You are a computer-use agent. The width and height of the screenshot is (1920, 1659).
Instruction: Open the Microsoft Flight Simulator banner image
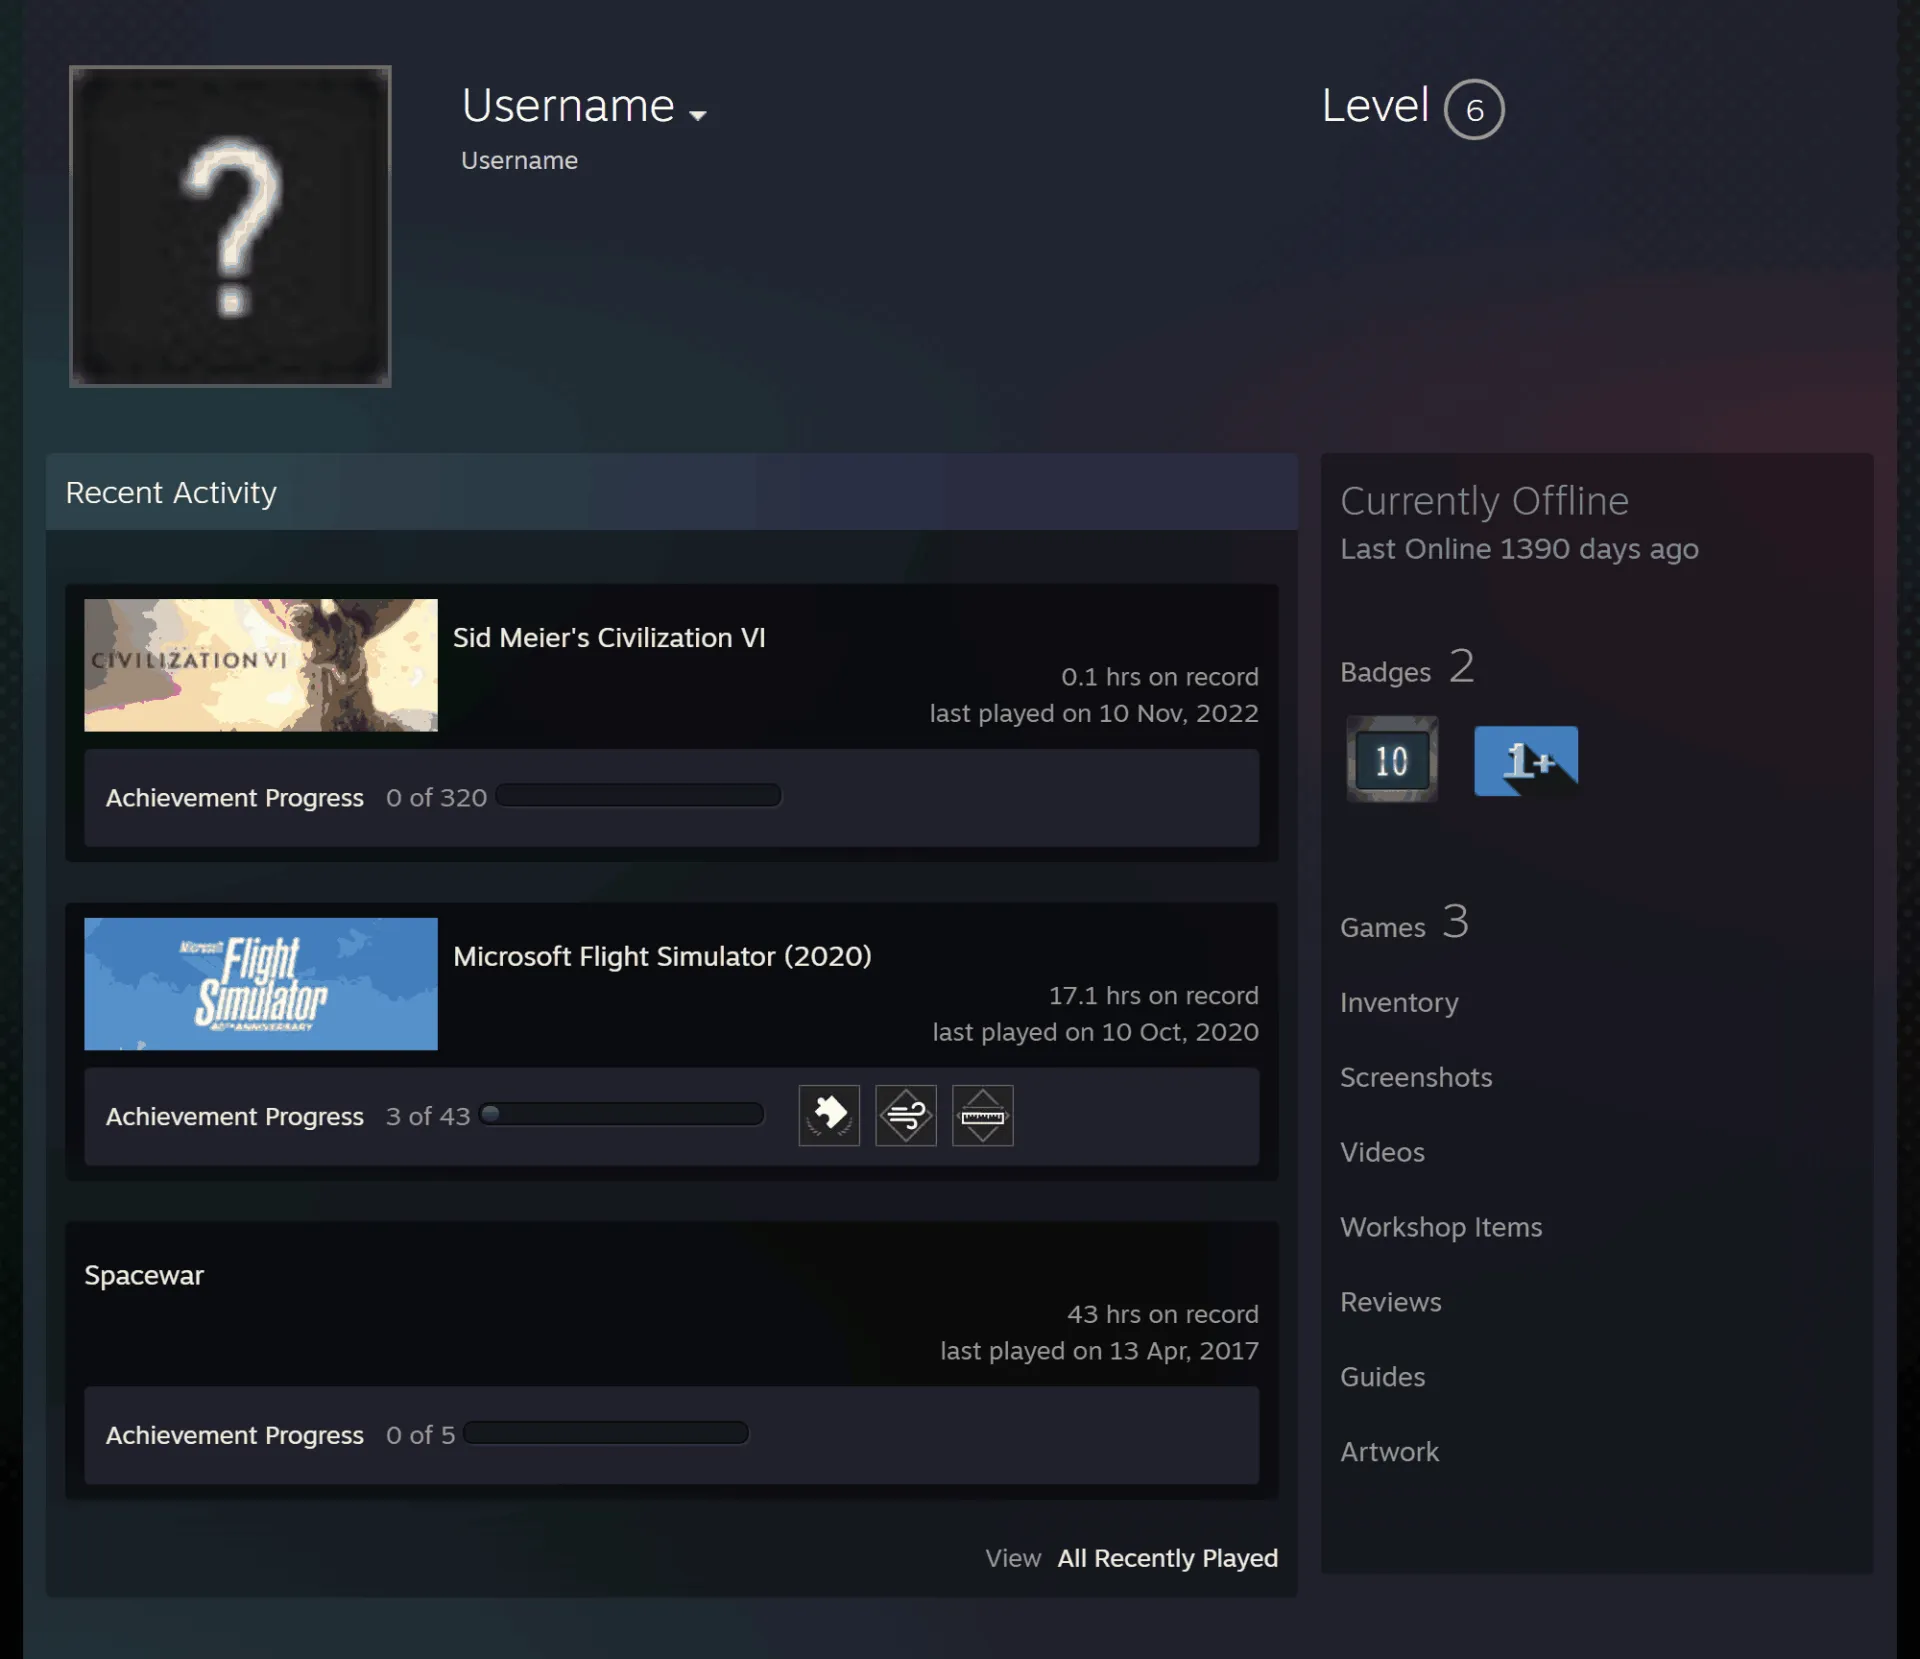(x=261, y=984)
